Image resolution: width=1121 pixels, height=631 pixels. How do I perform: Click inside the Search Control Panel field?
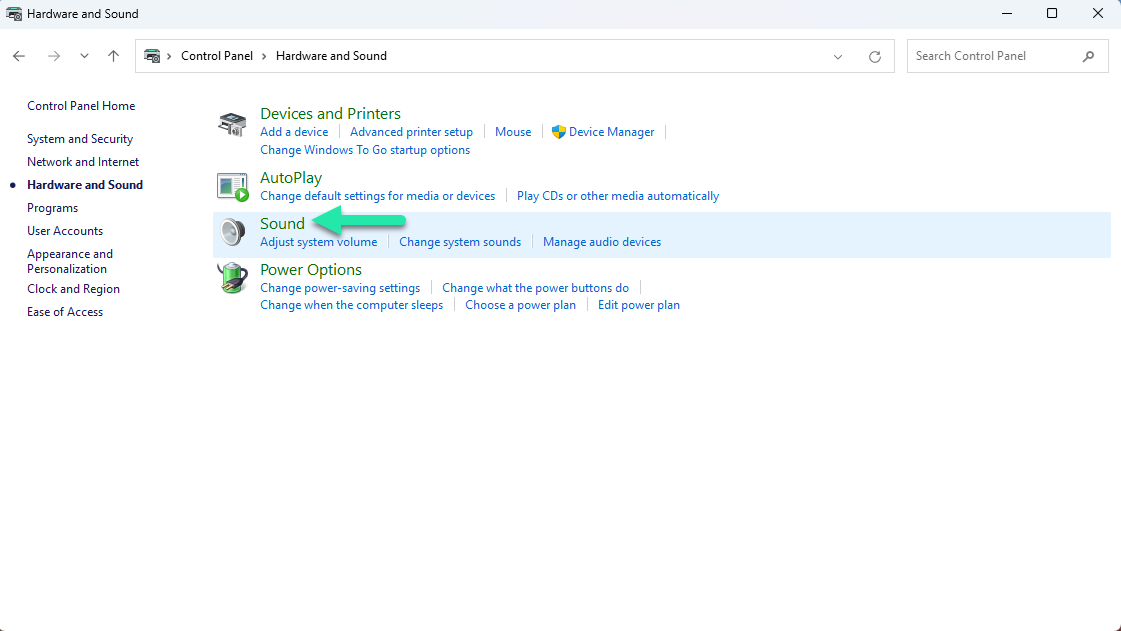coord(990,56)
